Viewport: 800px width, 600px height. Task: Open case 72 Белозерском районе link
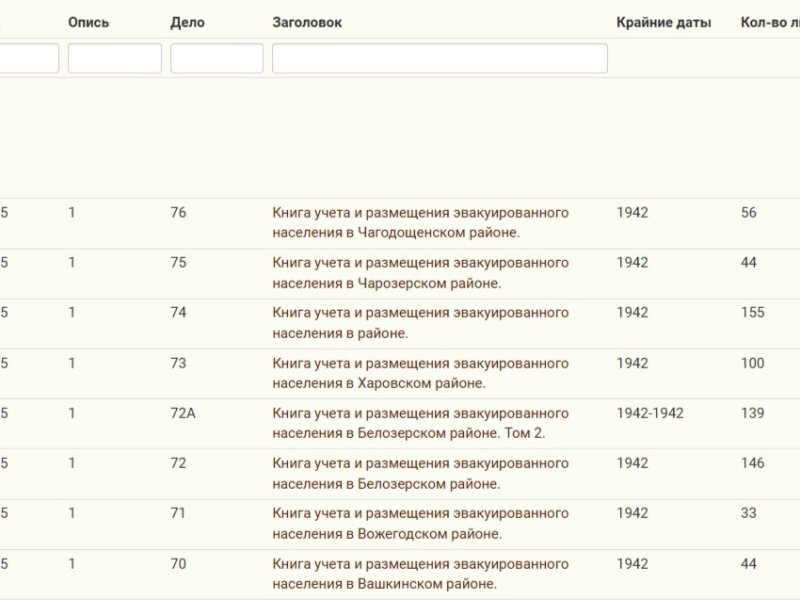tap(420, 473)
